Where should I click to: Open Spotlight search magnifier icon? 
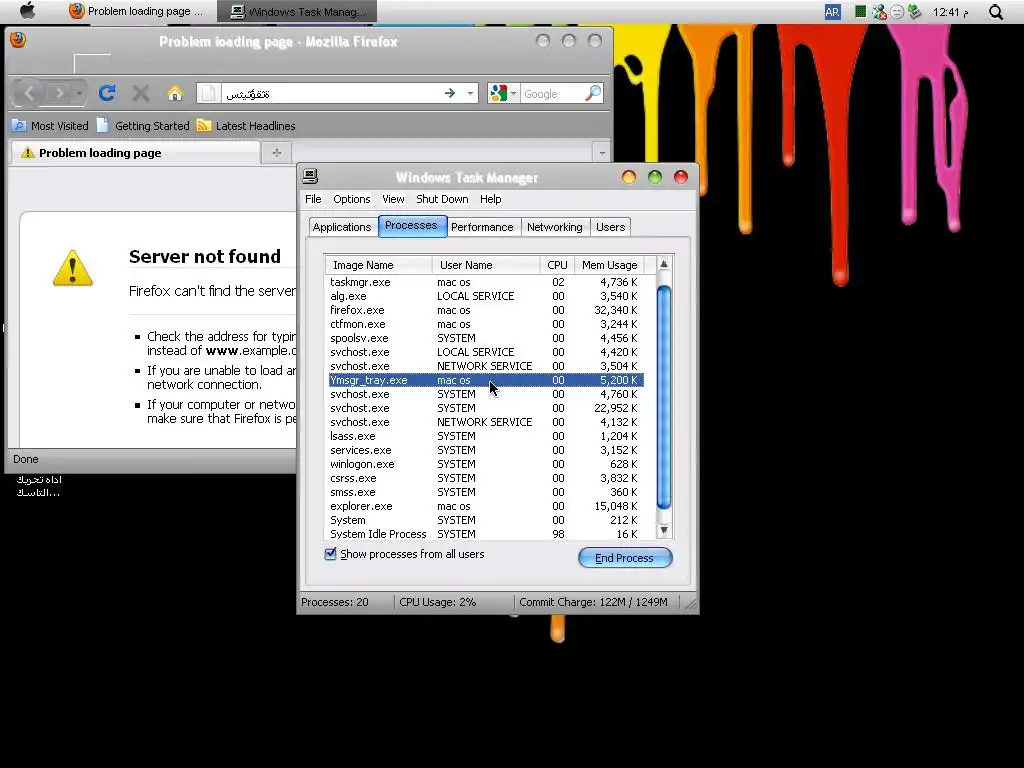click(995, 12)
